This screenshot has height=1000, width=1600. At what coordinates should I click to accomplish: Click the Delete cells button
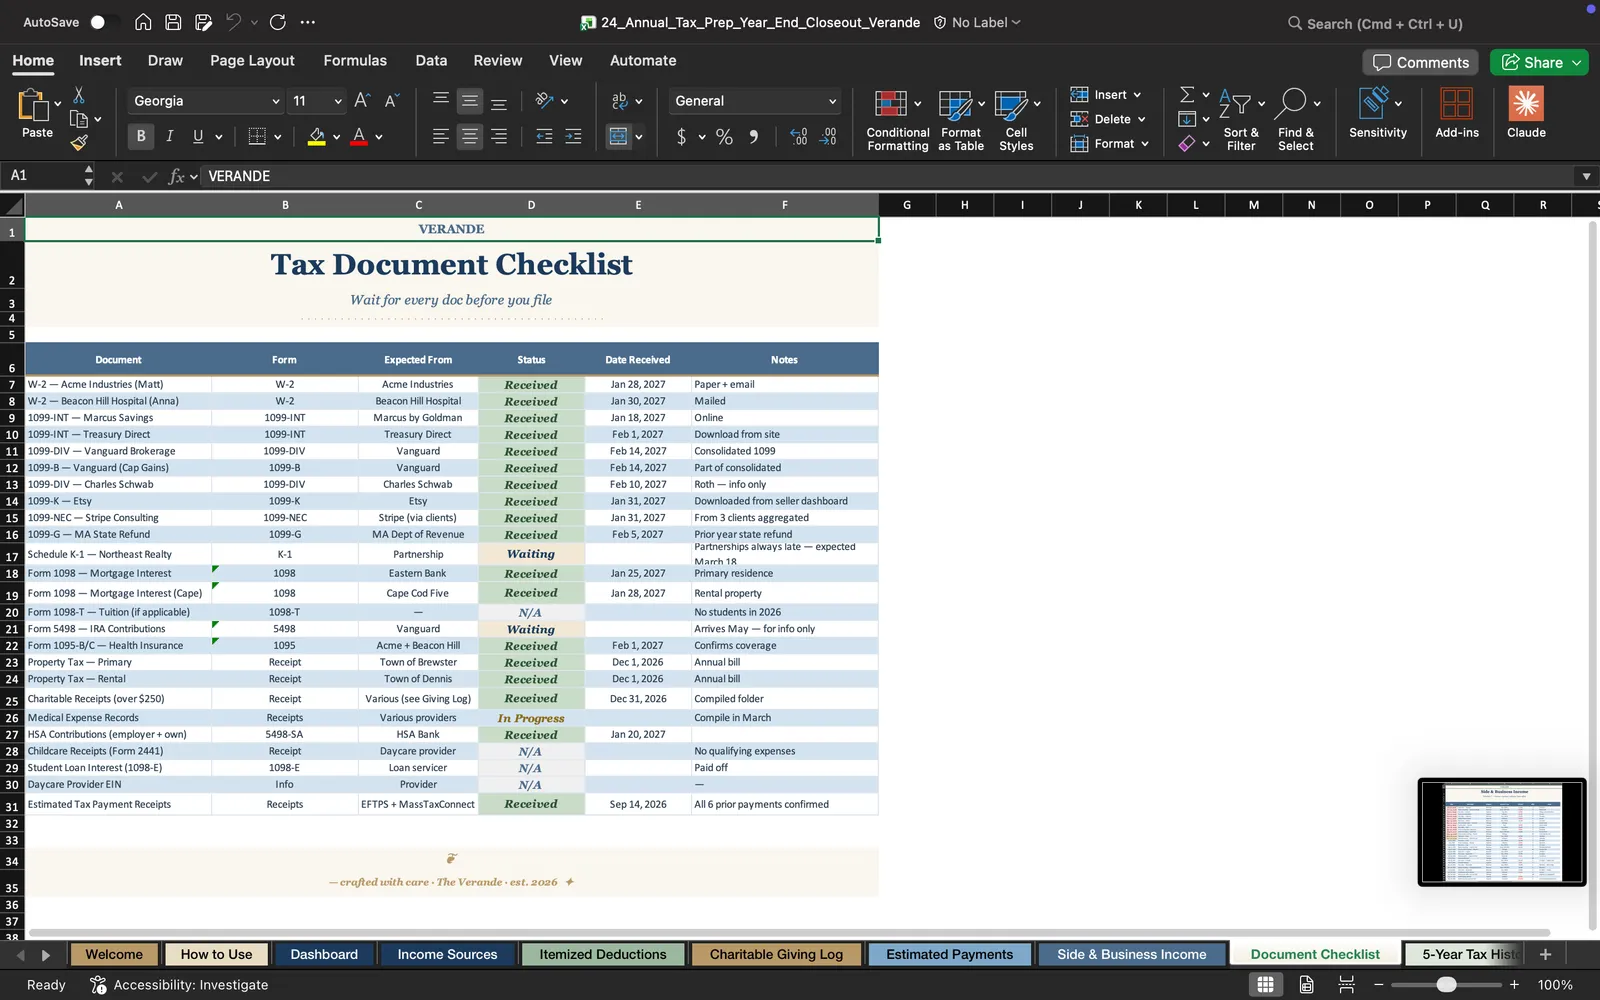[1107, 119]
